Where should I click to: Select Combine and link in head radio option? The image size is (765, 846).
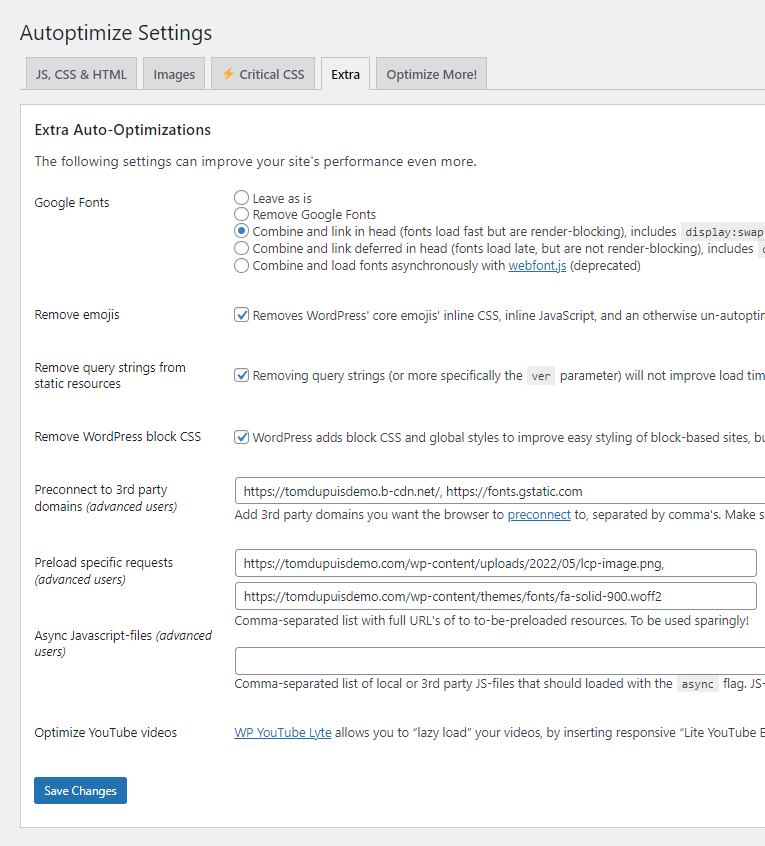(x=241, y=231)
